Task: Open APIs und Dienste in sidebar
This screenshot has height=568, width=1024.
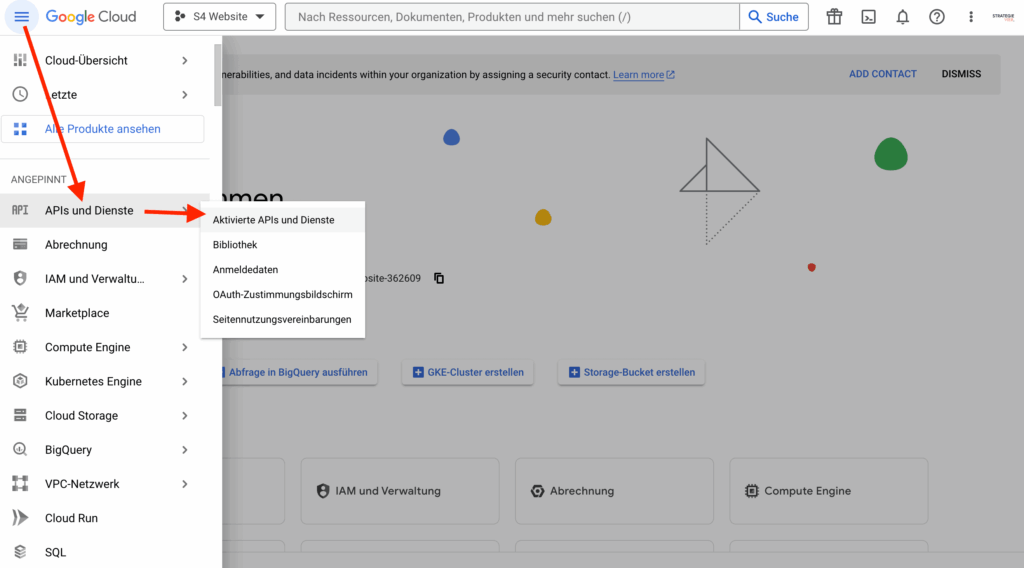Action: [104, 210]
